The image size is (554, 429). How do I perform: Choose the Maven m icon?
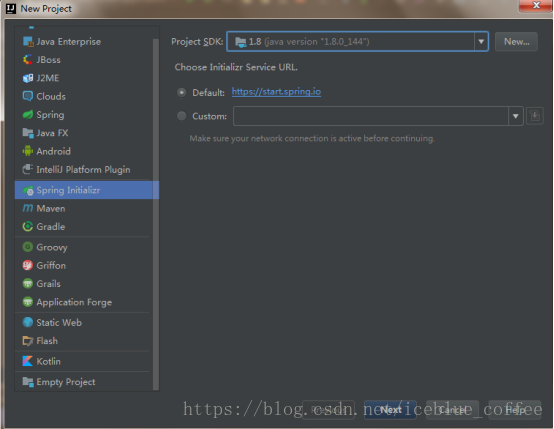point(28,208)
